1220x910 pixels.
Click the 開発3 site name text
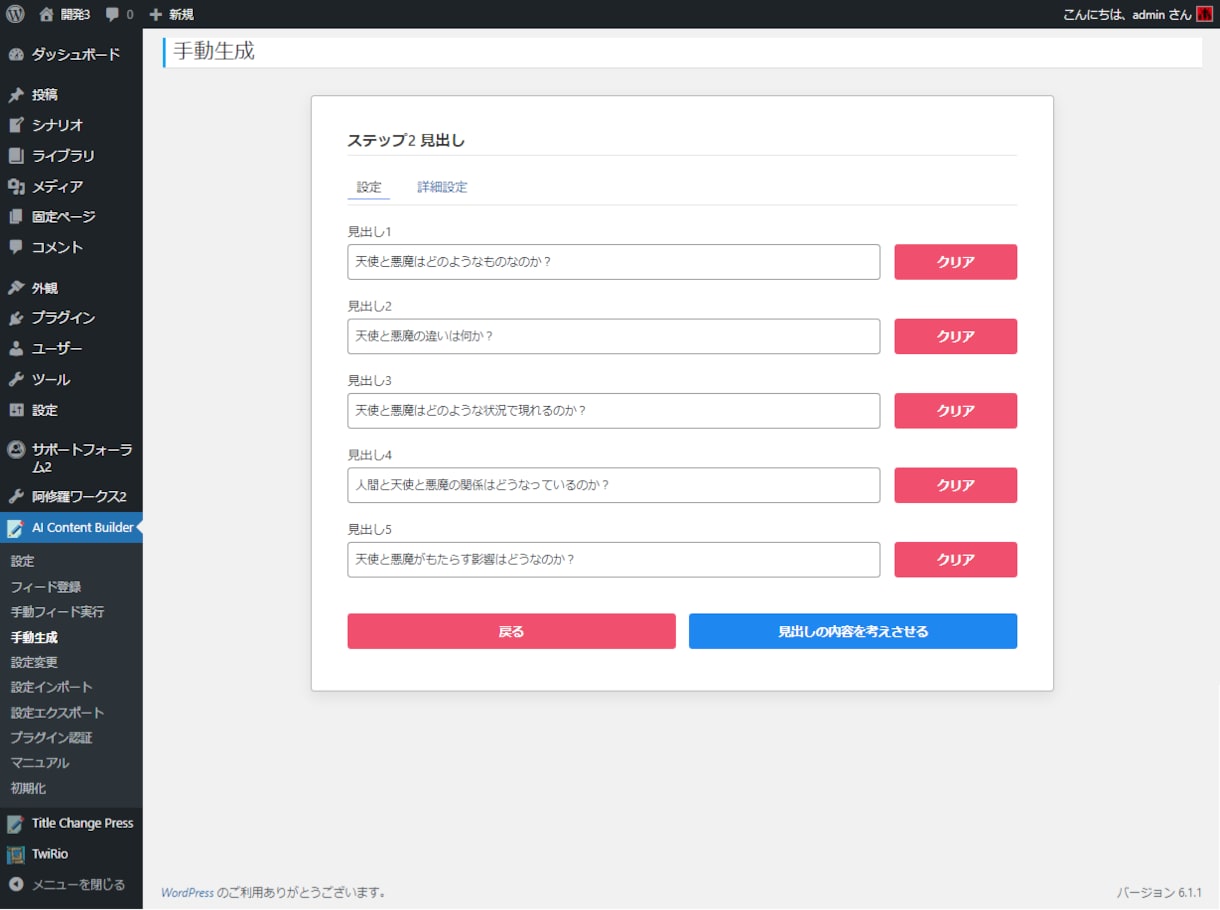click(75, 15)
